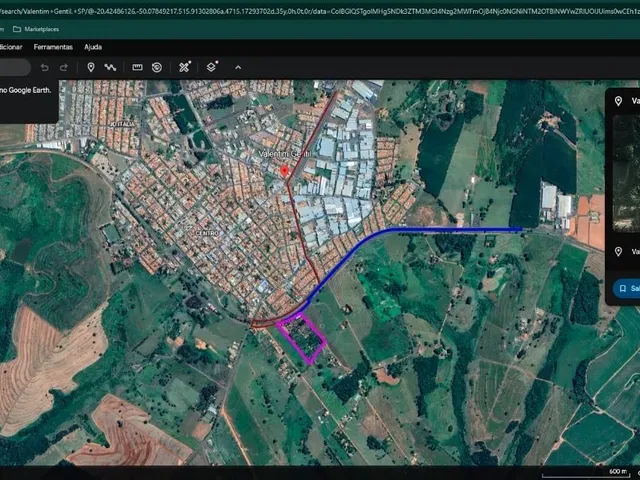Click the satellite icon in the toolbar
This screenshot has width=640, height=480.
pyautogui.click(x=184, y=67)
